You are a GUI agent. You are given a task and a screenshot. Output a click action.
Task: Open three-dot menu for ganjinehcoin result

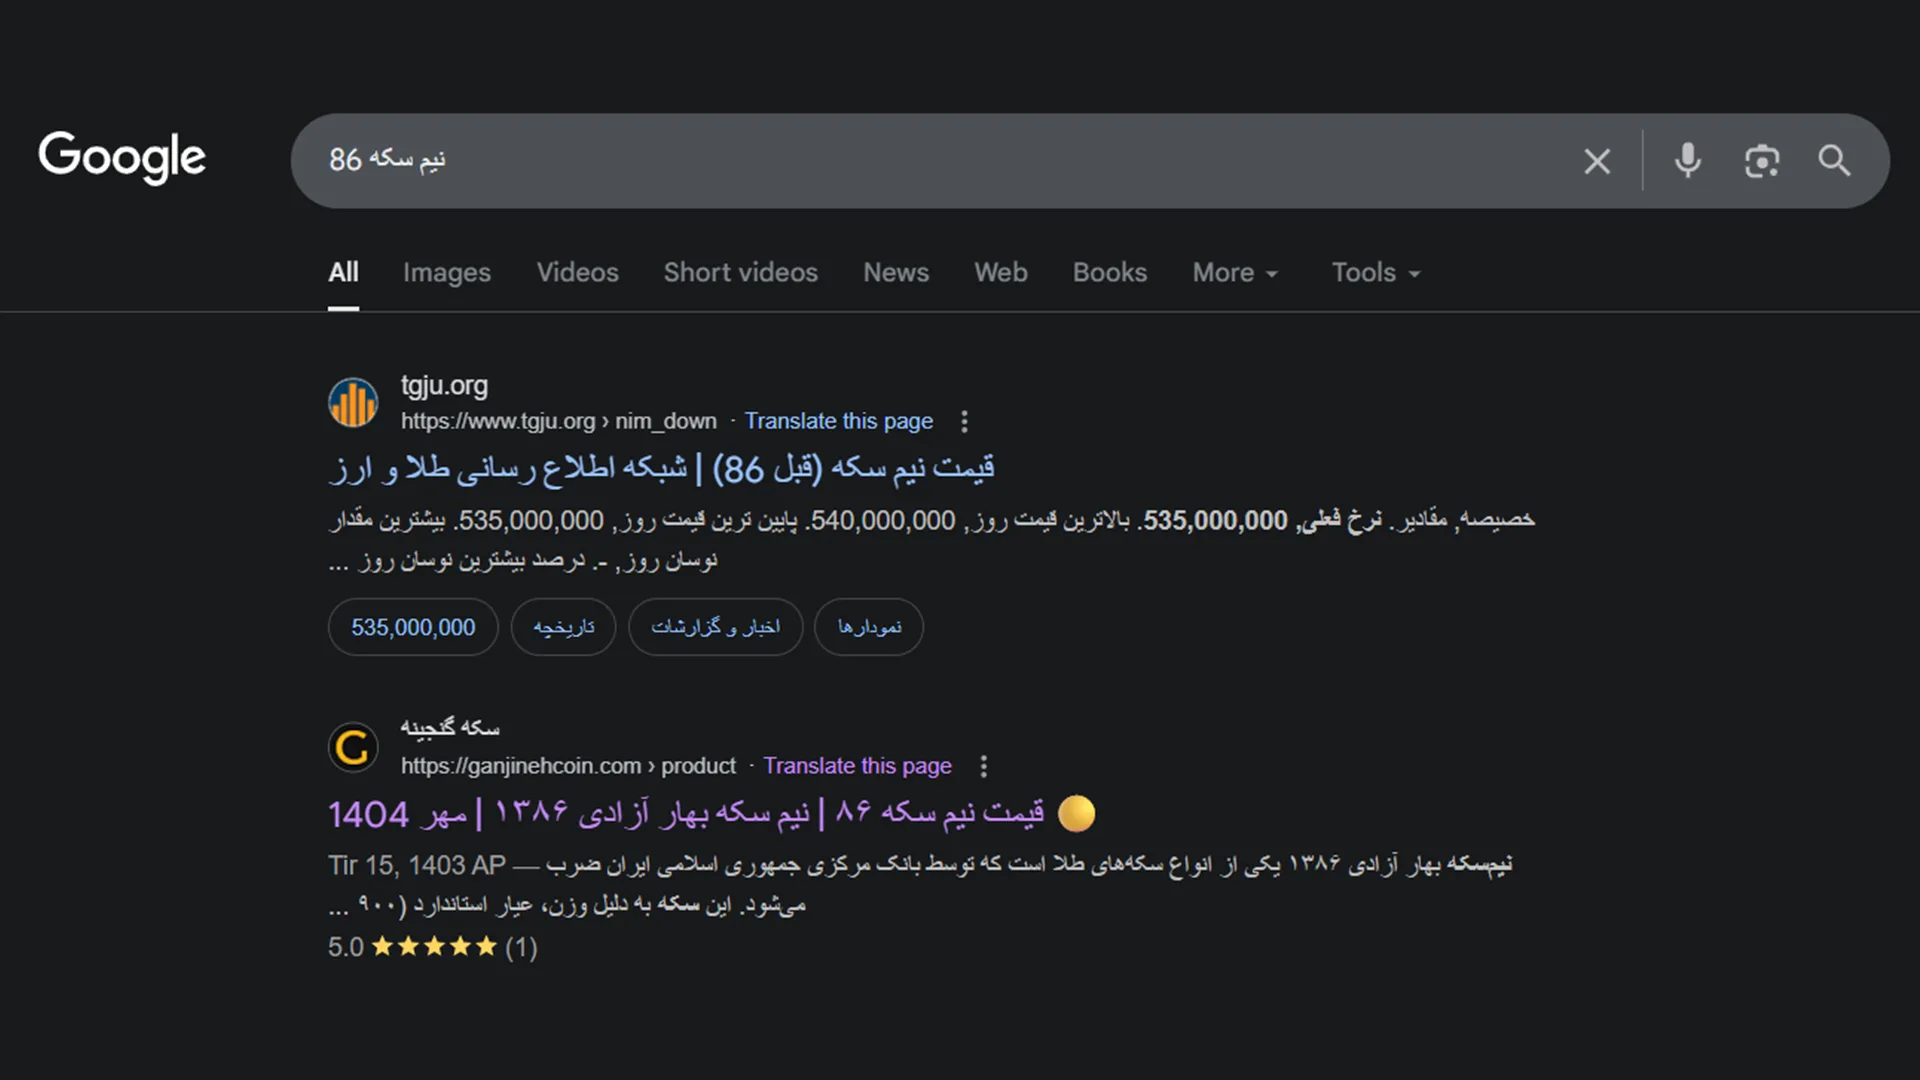click(x=983, y=767)
